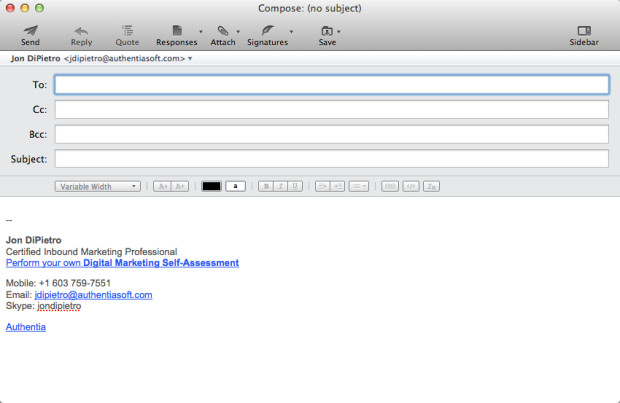This screenshot has width=620, height=403.
Task: Click the yellow minimize window button
Action: click(25, 8)
